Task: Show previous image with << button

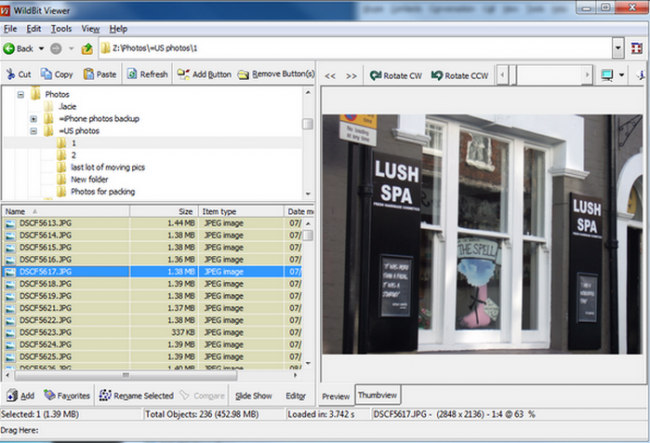Action: click(x=330, y=76)
